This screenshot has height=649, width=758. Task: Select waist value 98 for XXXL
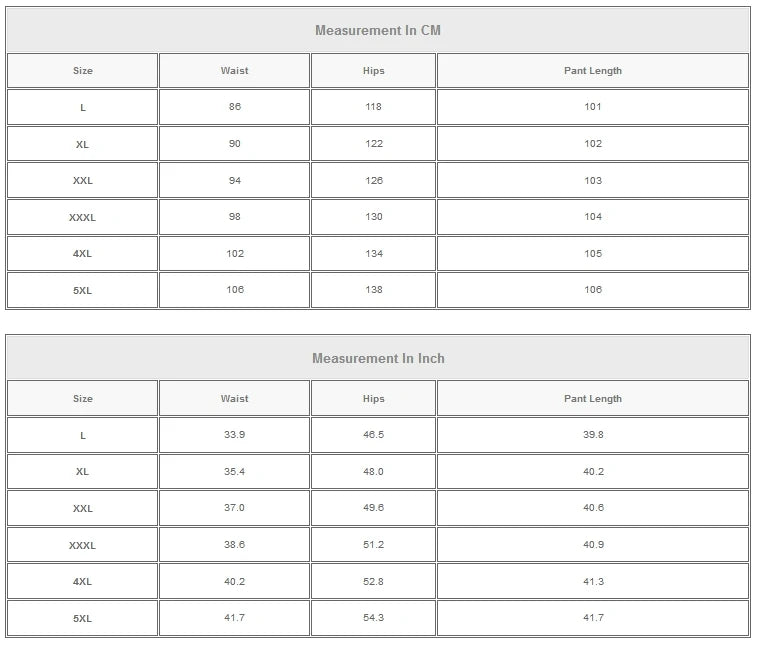tap(235, 217)
